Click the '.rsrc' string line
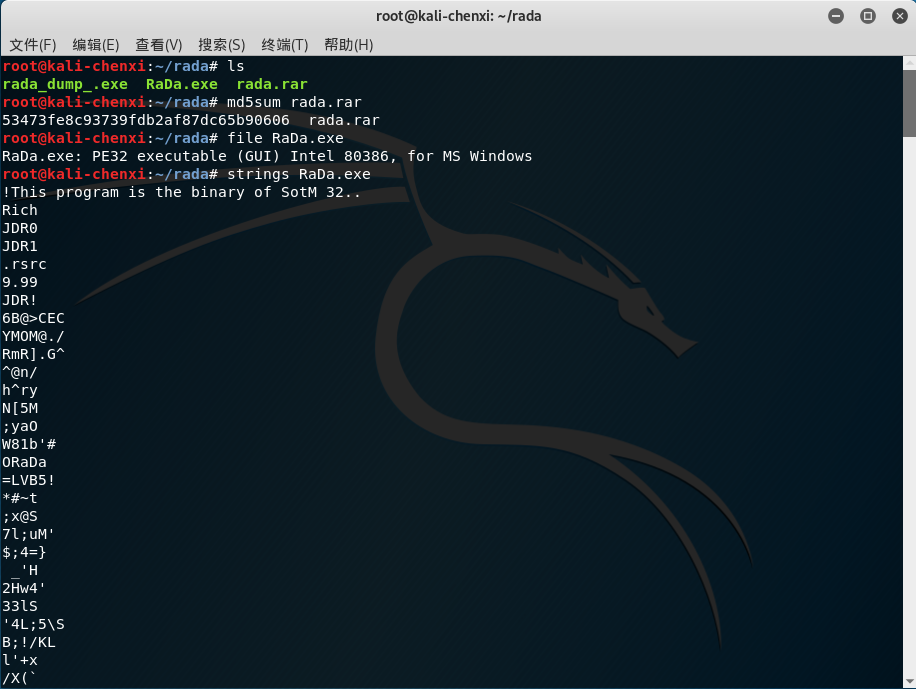This screenshot has width=916, height=689. [x=24, y=265]
